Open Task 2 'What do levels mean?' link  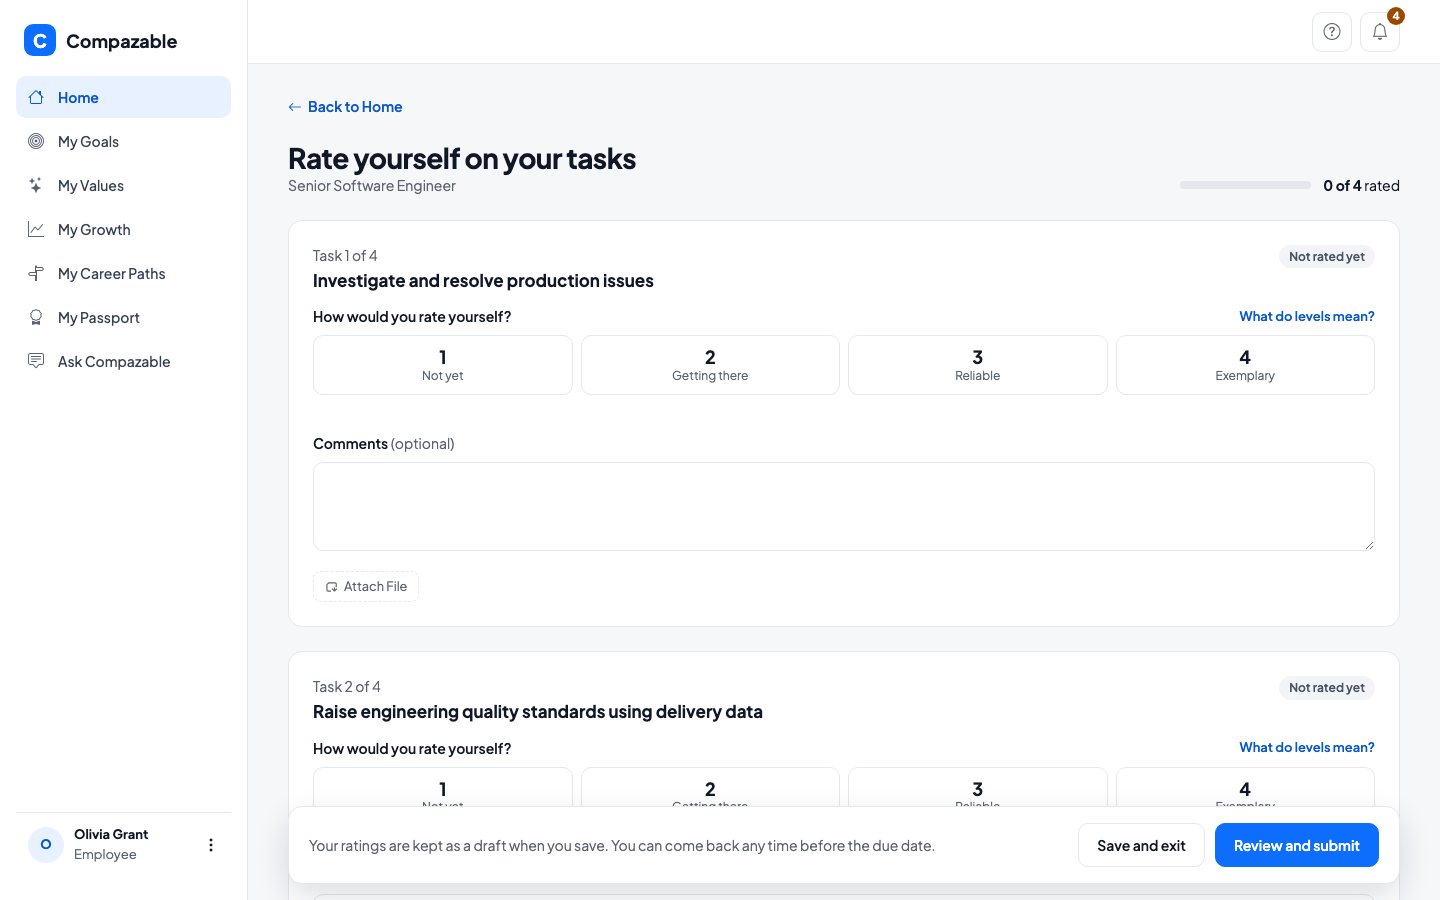click(x=1307, y=747)
